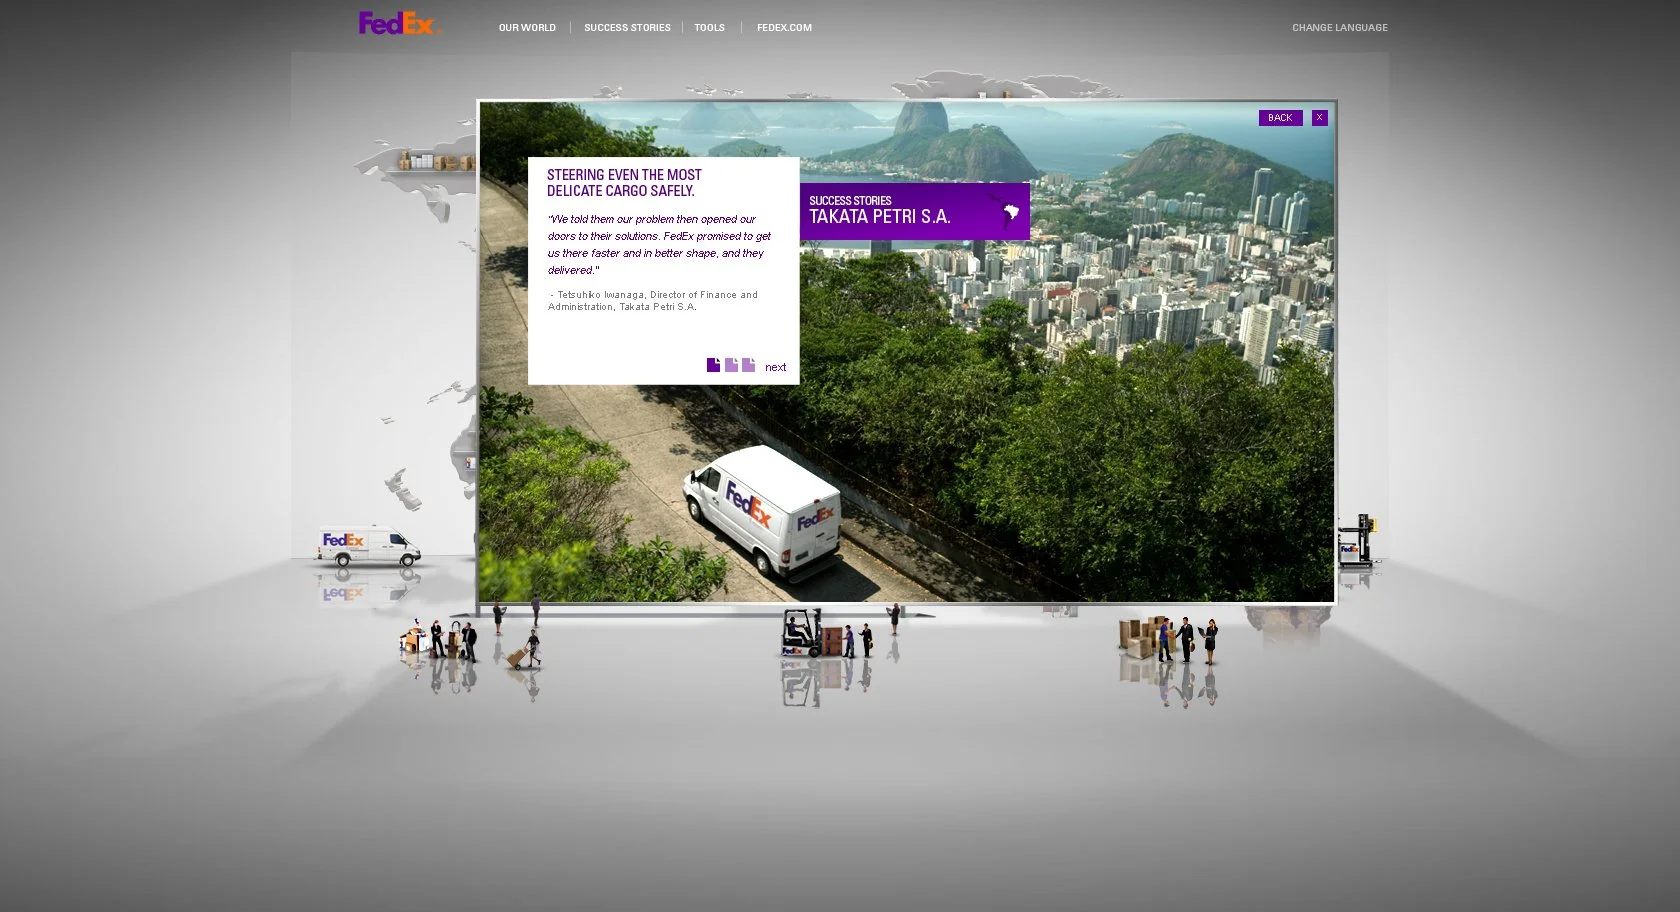This screenshot has width=1680, height=912.
Task: Go to FedEx.com link
Action: click(x=784, y=28)
